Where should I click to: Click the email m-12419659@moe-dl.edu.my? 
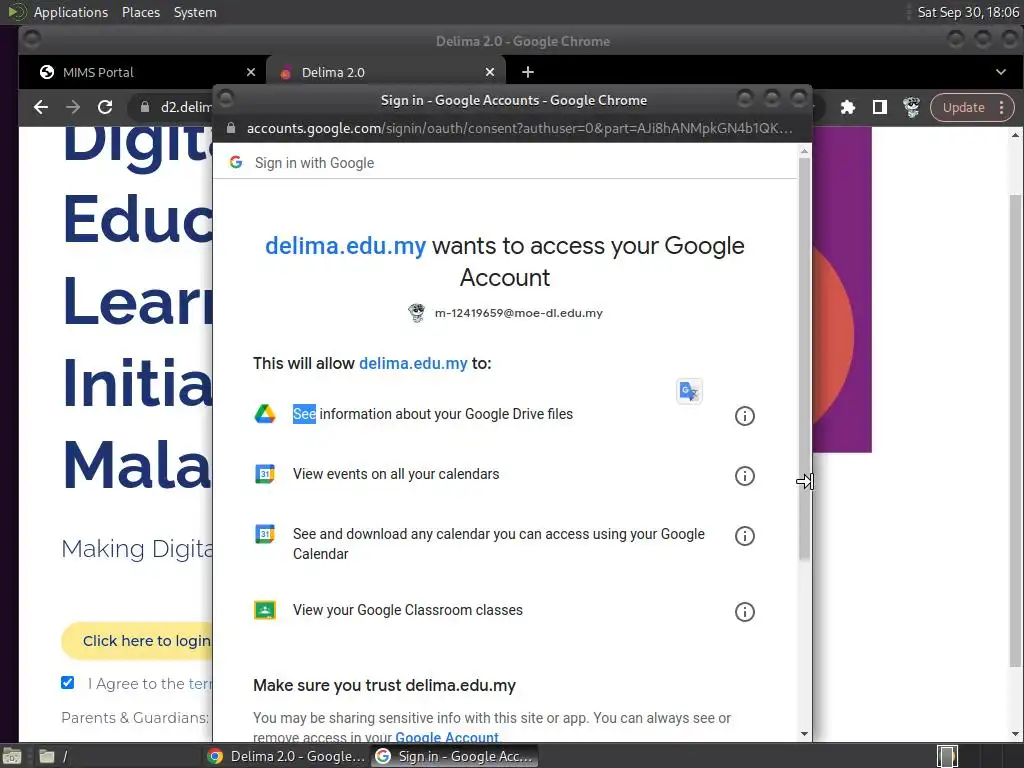click(519, 313)
